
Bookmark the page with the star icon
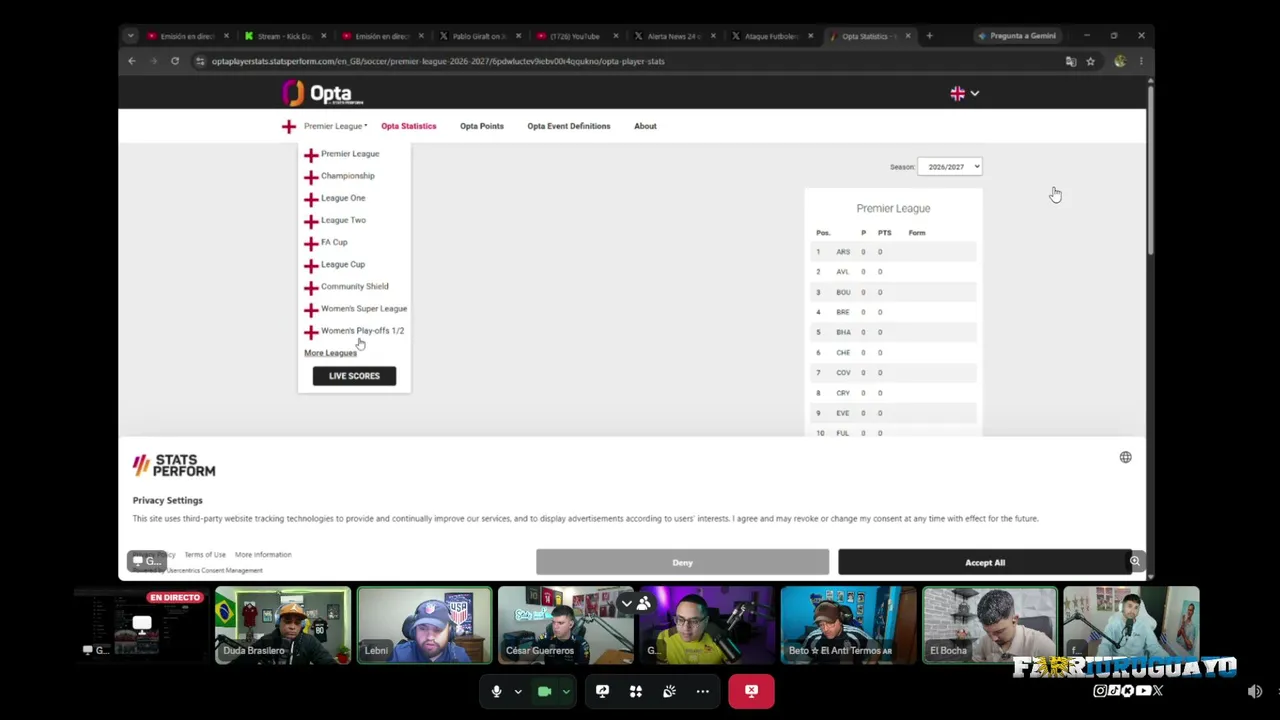[1091, 61]
